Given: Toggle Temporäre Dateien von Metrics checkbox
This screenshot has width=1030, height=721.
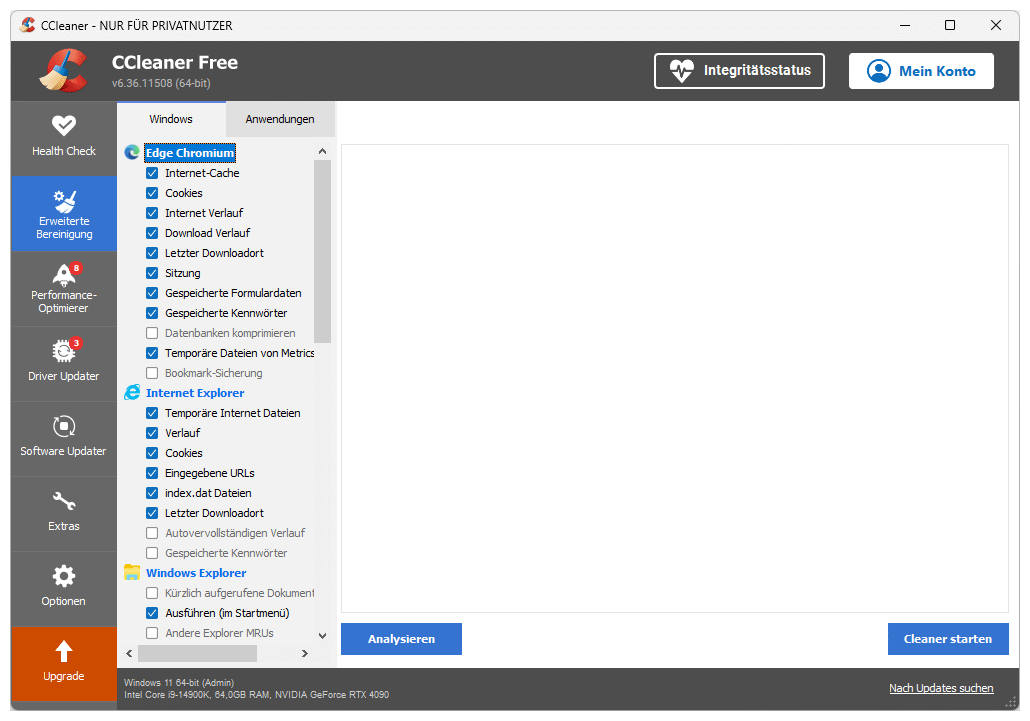Looking at the screenshot, I should [152, 353].
